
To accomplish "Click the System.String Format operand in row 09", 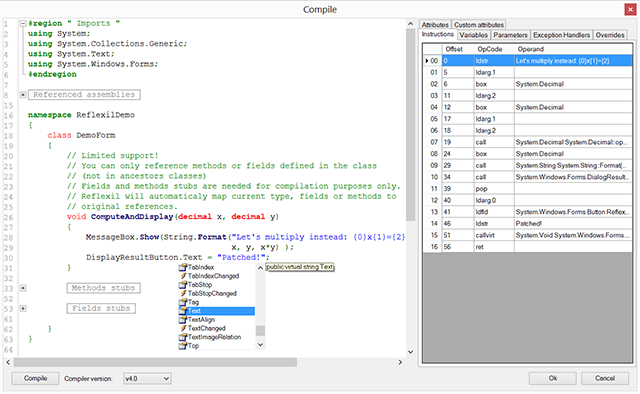I will pos(573,166).
